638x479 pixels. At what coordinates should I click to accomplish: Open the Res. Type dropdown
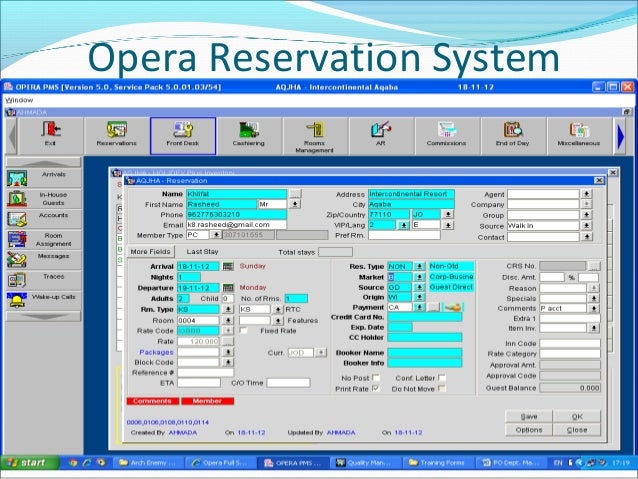click(x=420, y=266)
